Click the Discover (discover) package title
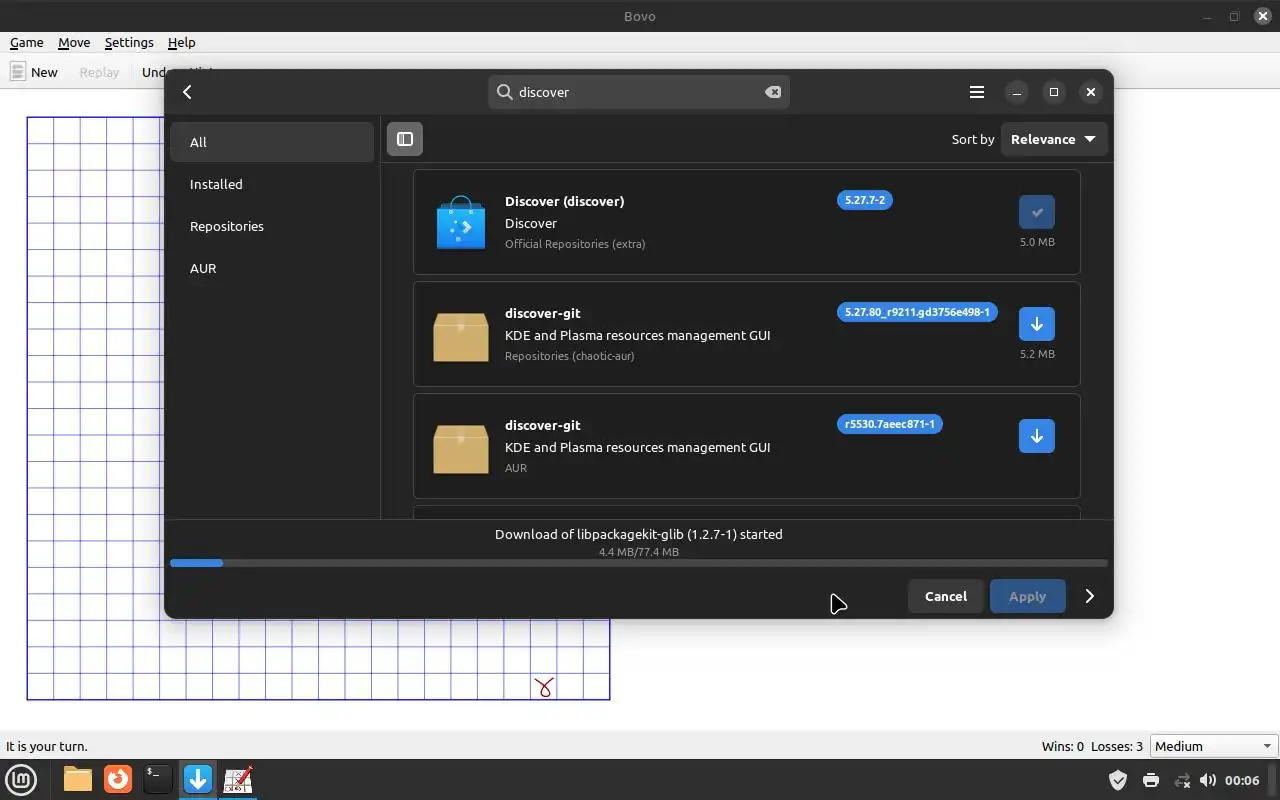Screen dimensions: 1280x800 click(564, 201)
